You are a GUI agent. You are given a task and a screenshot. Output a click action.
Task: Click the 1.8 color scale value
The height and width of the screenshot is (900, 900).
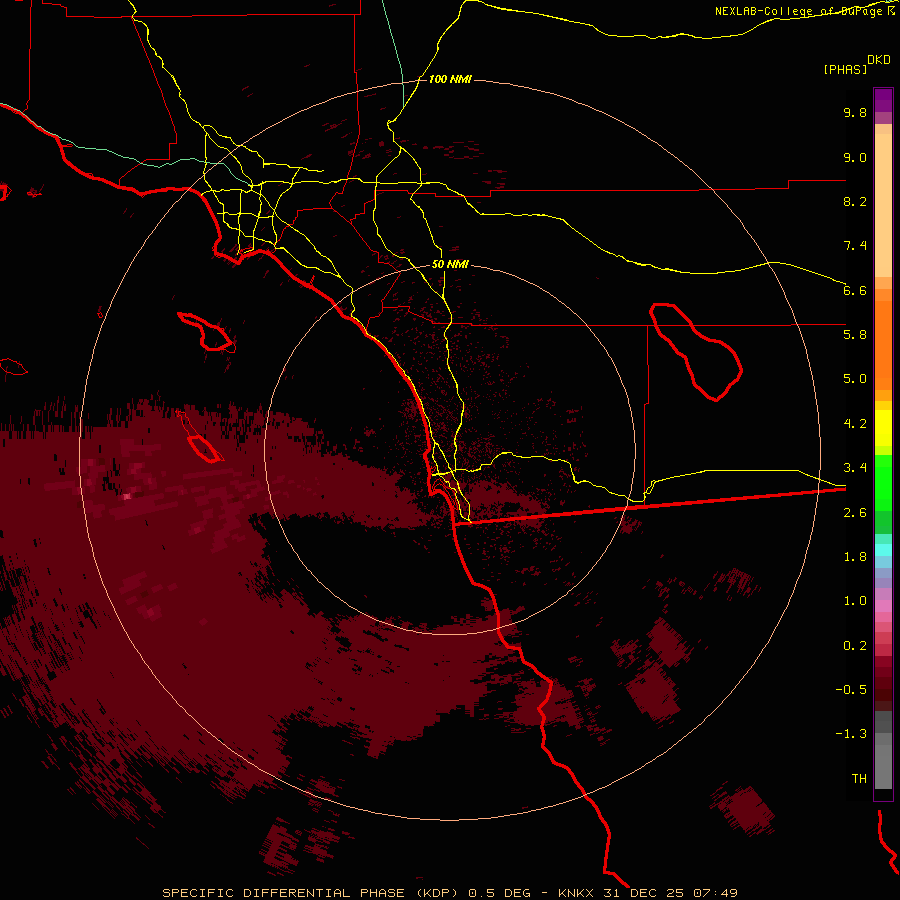[x=855, y=557]
